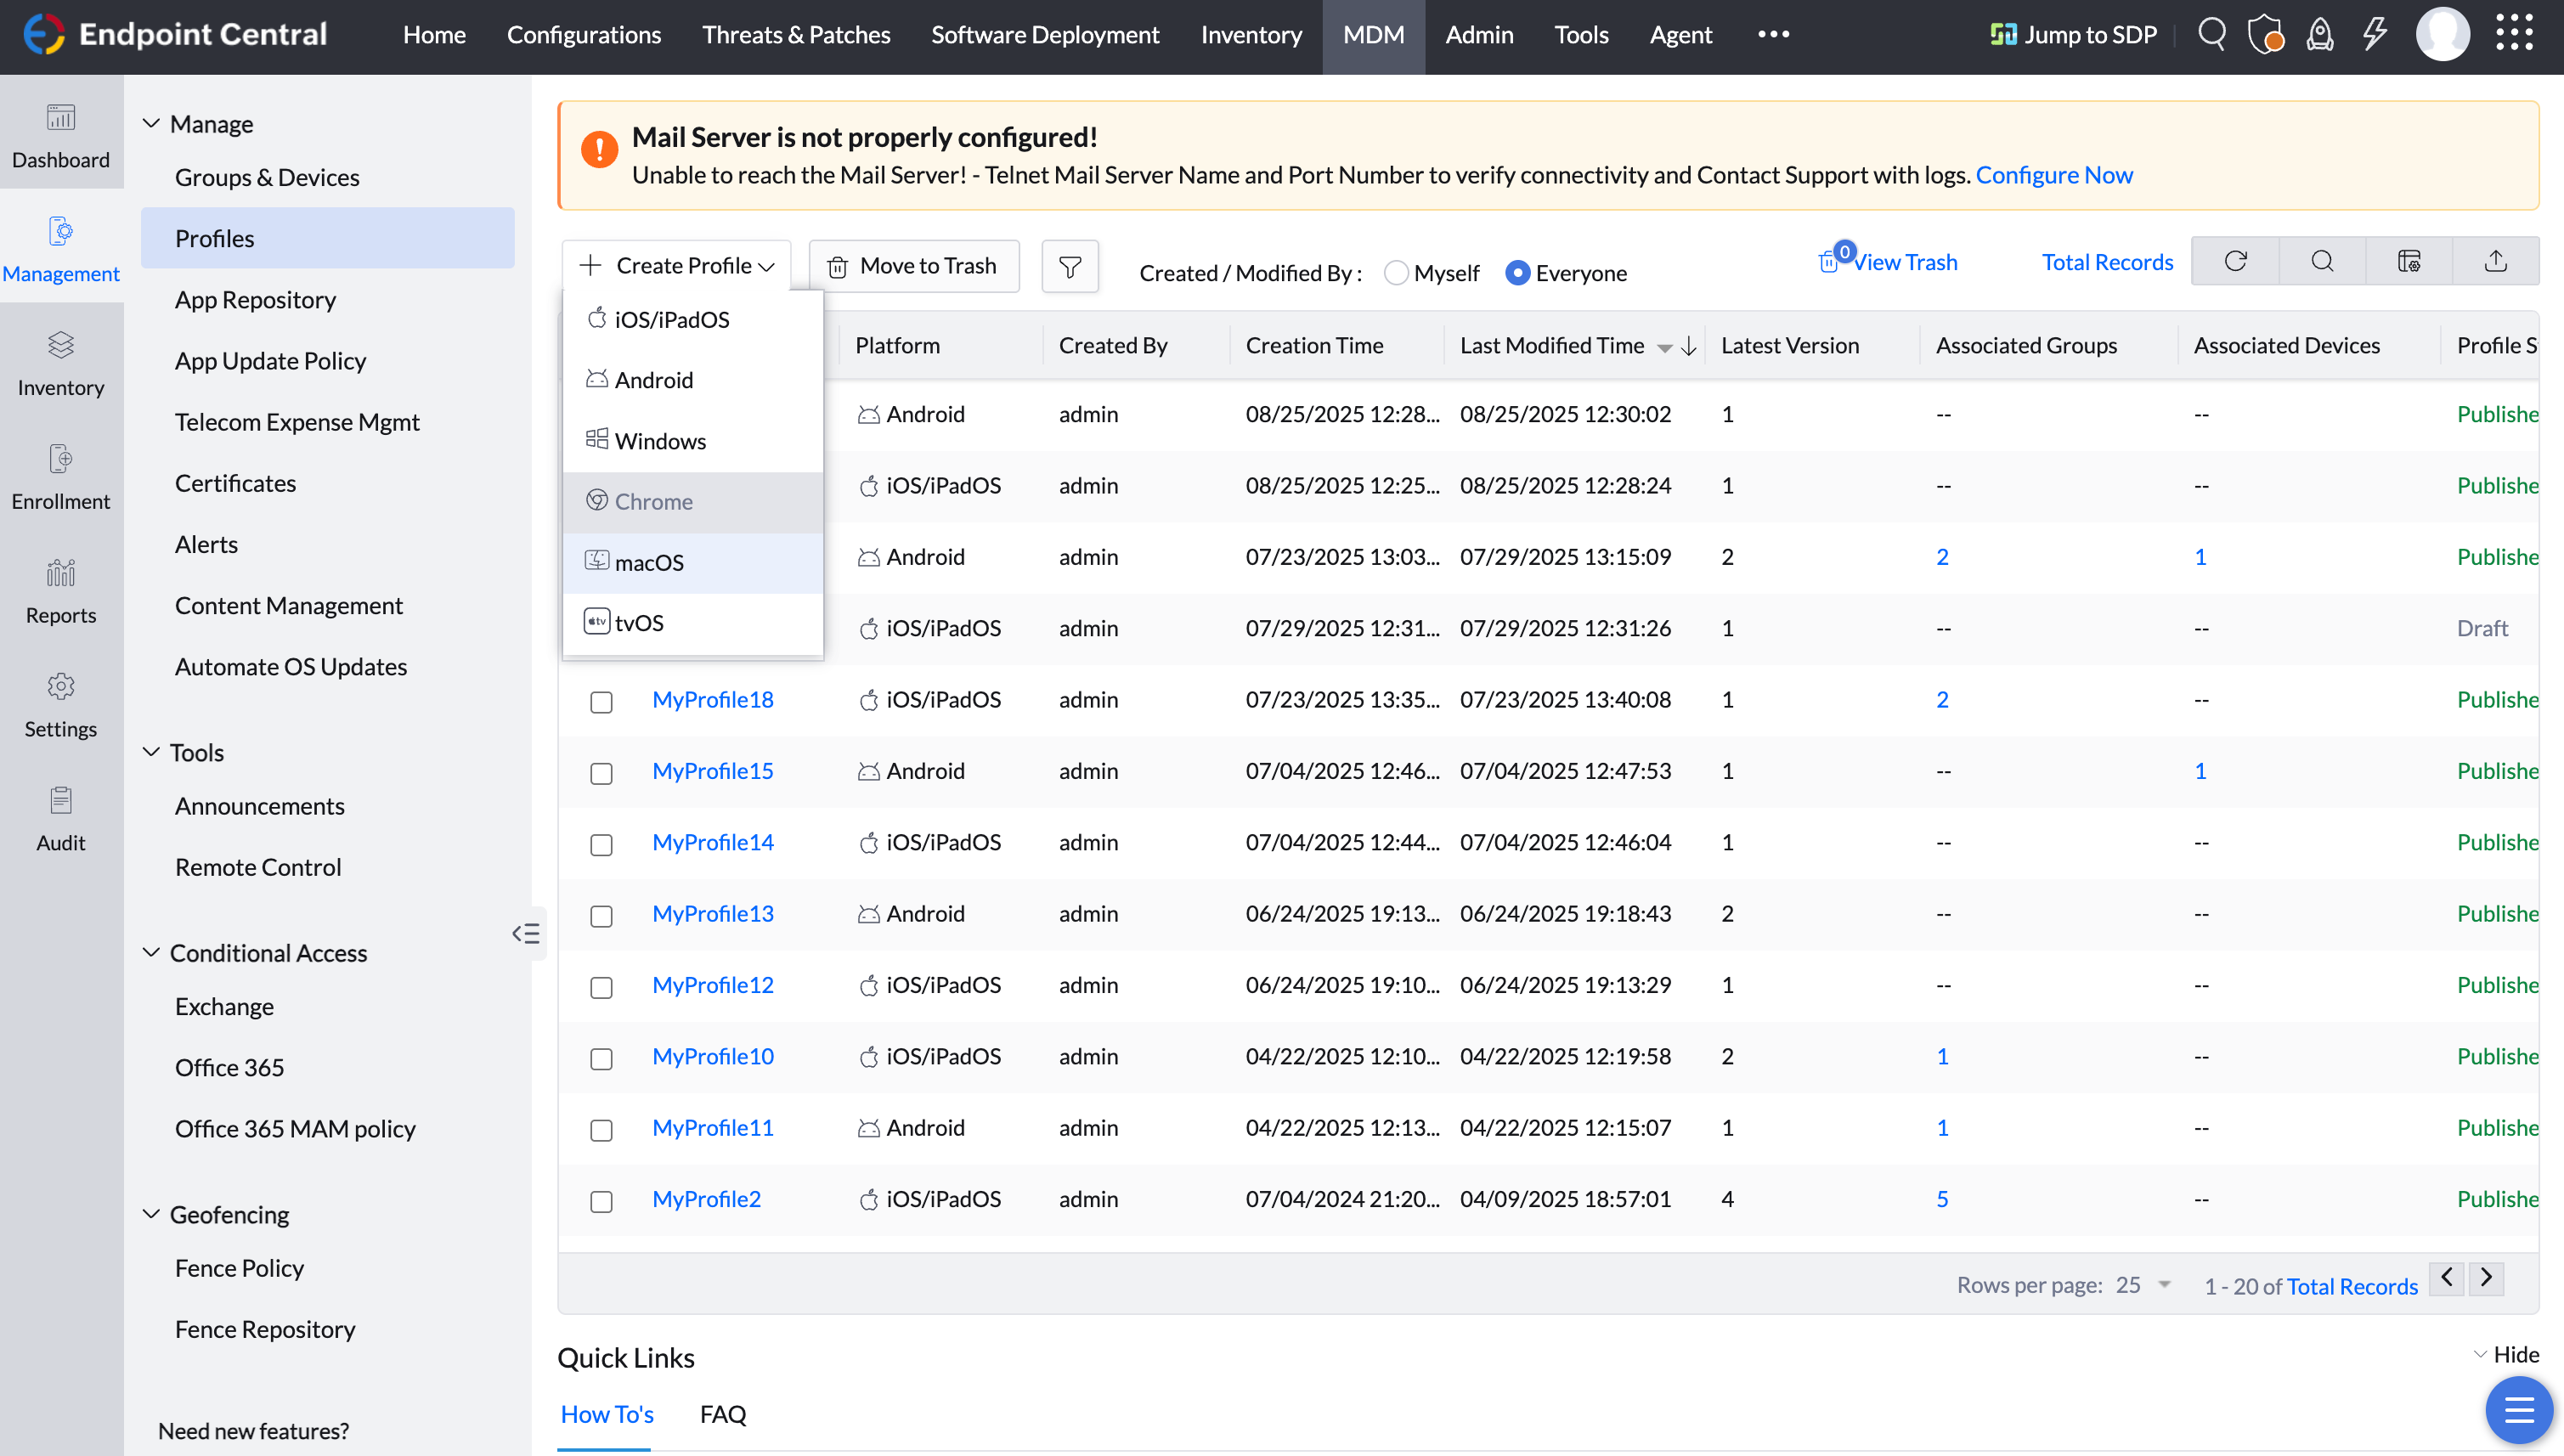The image size is (2564, 1456).
Task: Click the filter funnel icon
Action: point(1069,267)
